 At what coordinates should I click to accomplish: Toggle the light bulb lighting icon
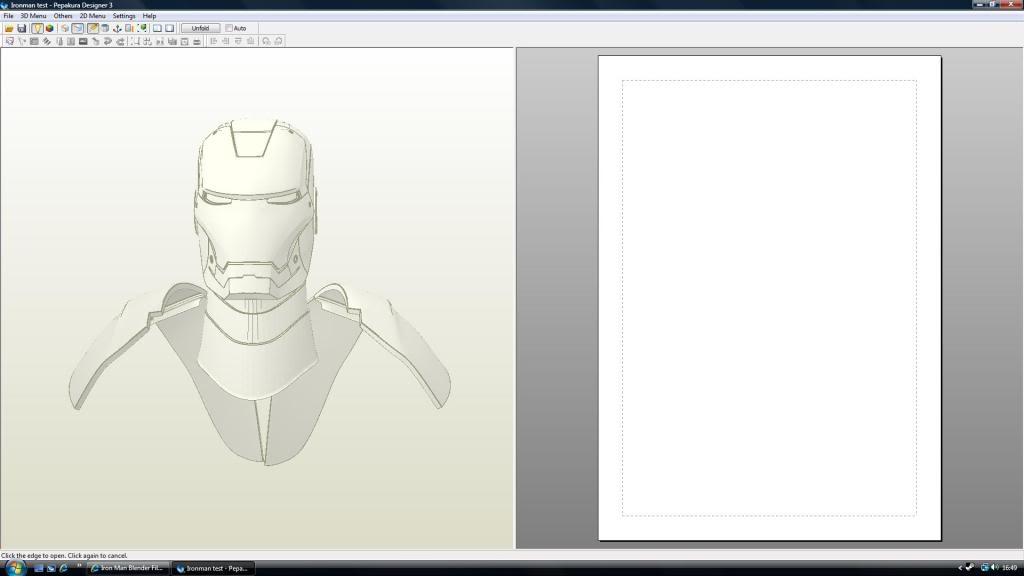tap(37, 28)
